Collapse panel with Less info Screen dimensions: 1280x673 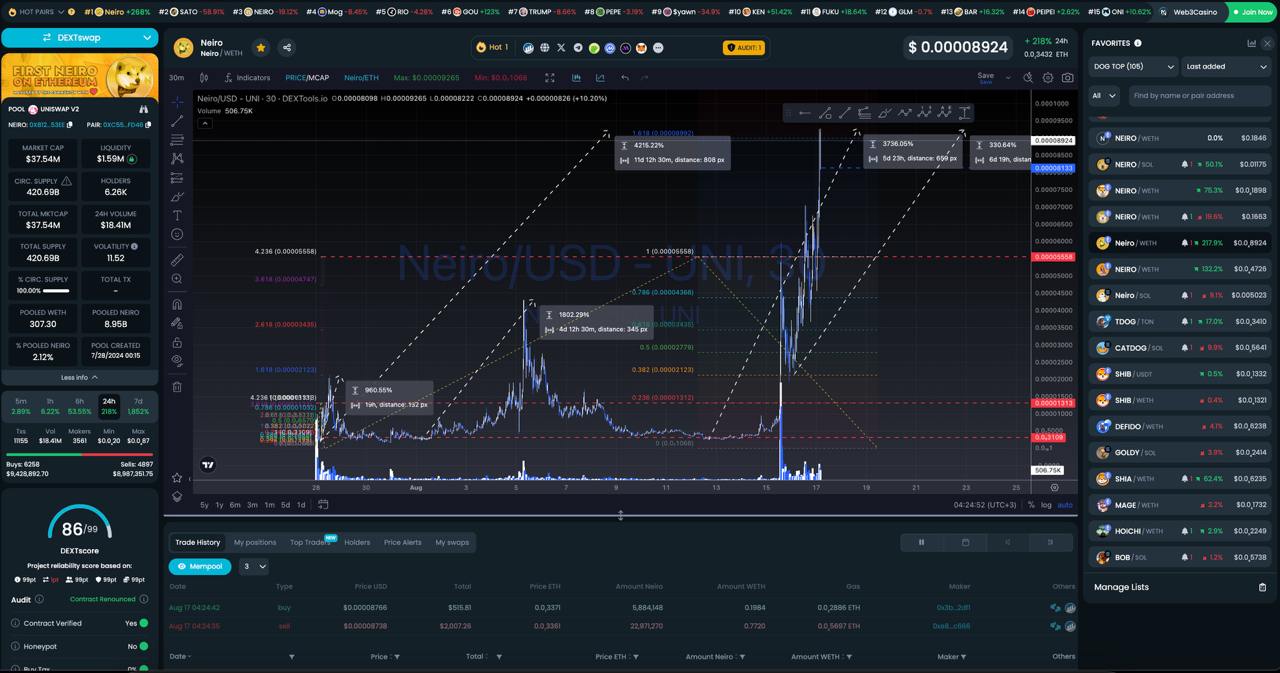pos(79,377)
